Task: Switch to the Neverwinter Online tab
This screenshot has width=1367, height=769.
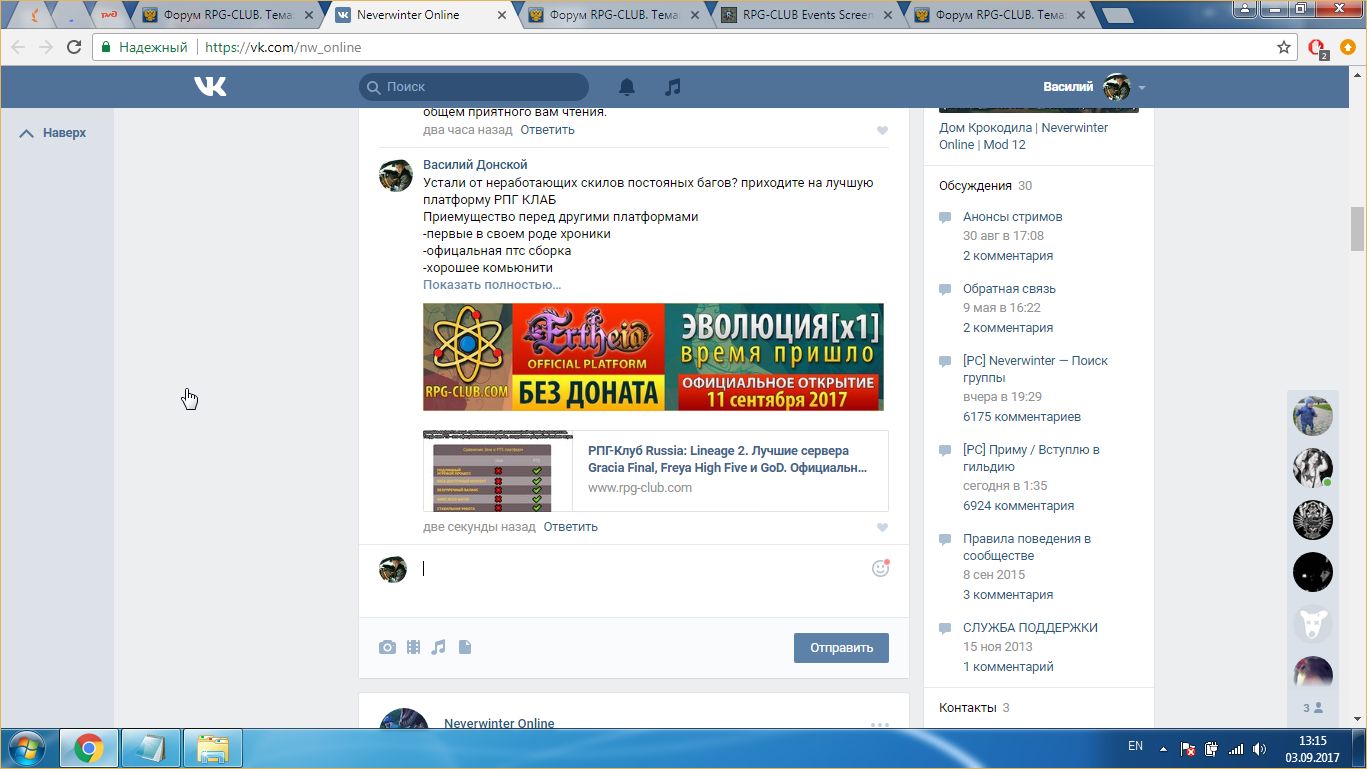Action: [420, 15]
